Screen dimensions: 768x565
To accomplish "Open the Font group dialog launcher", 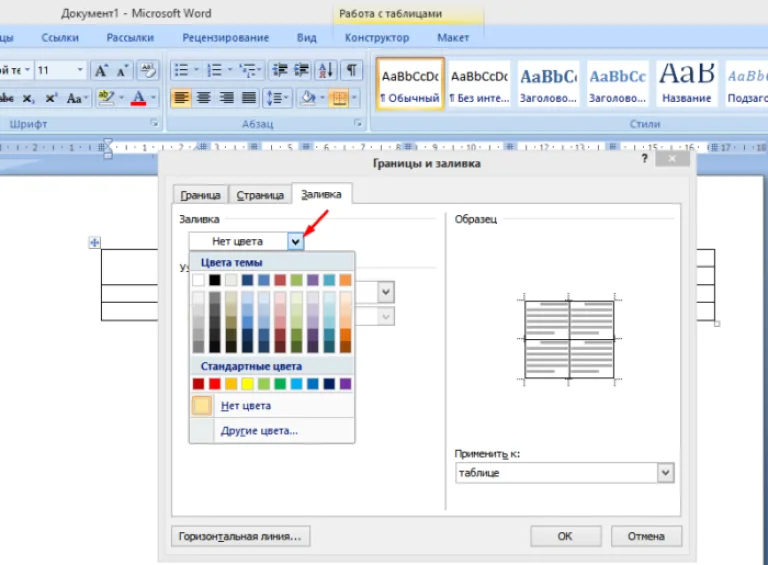I will tap(155, 123).
